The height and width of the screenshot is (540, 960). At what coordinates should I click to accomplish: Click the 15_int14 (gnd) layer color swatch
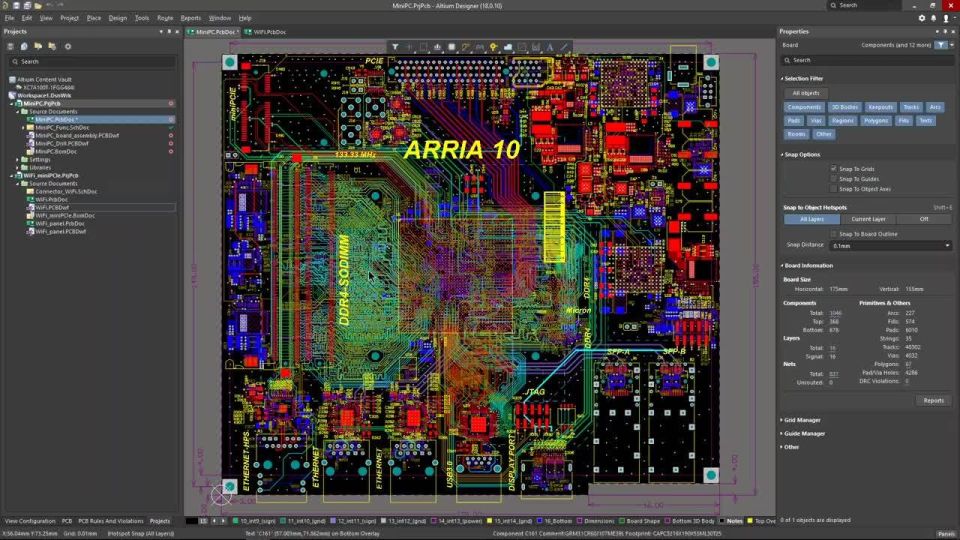489,521
